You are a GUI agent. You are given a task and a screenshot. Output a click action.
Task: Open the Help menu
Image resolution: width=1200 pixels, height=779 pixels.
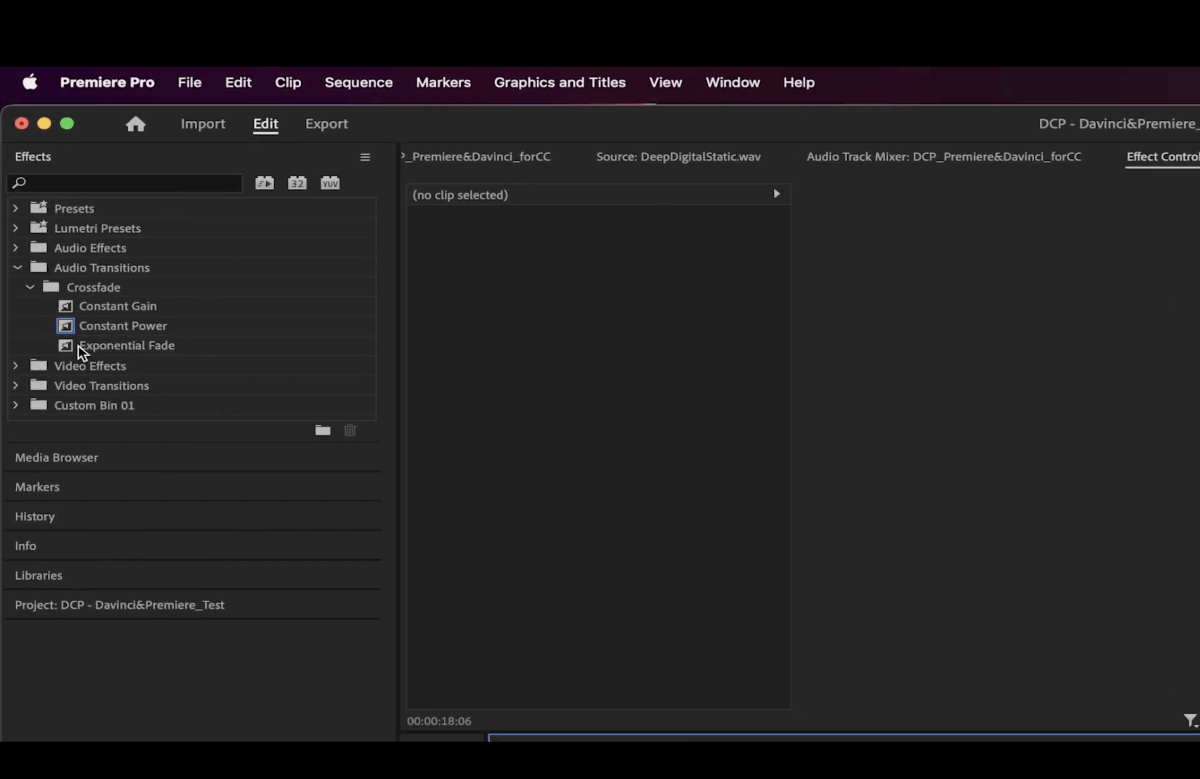(x=799, y=83)
